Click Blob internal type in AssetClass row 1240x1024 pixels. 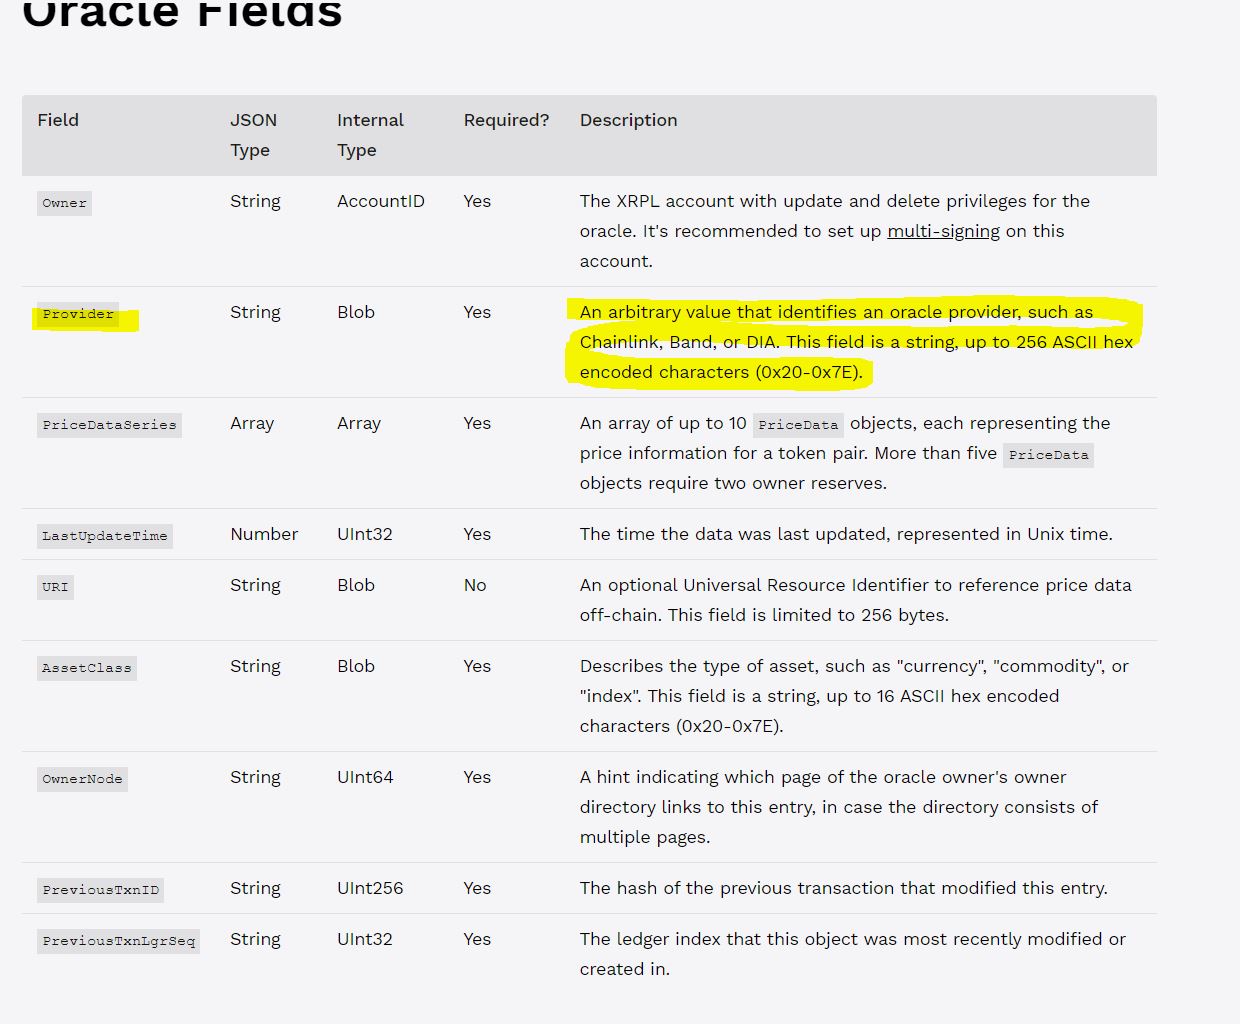point(356,666)
